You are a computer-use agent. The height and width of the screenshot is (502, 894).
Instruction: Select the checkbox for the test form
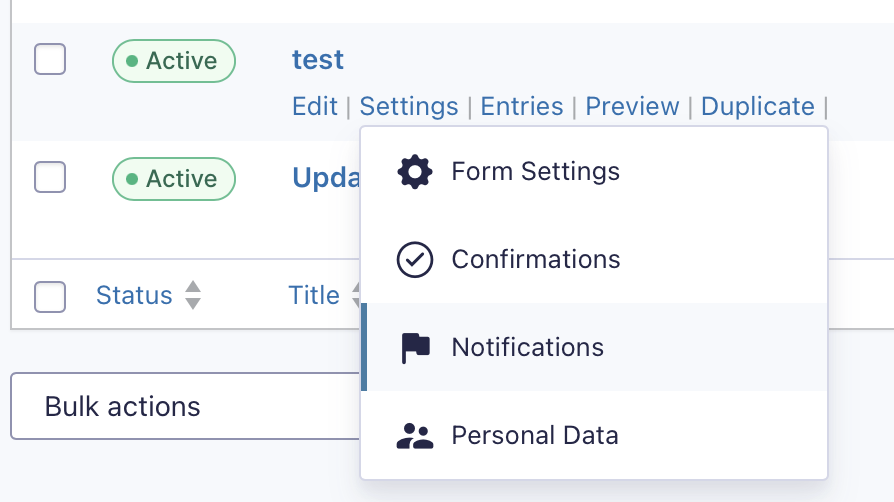pos(50,59)
